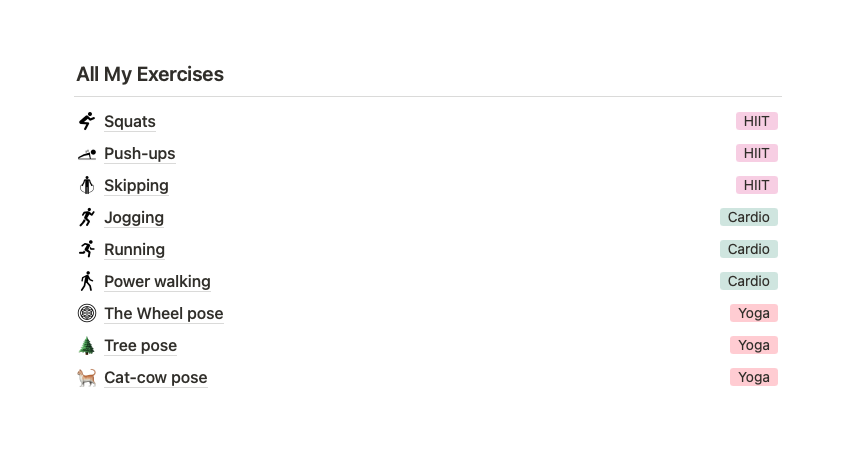Click the HIIT tag on the Skipping row
The width and height of the screenshot is (866, 470).
756,185
